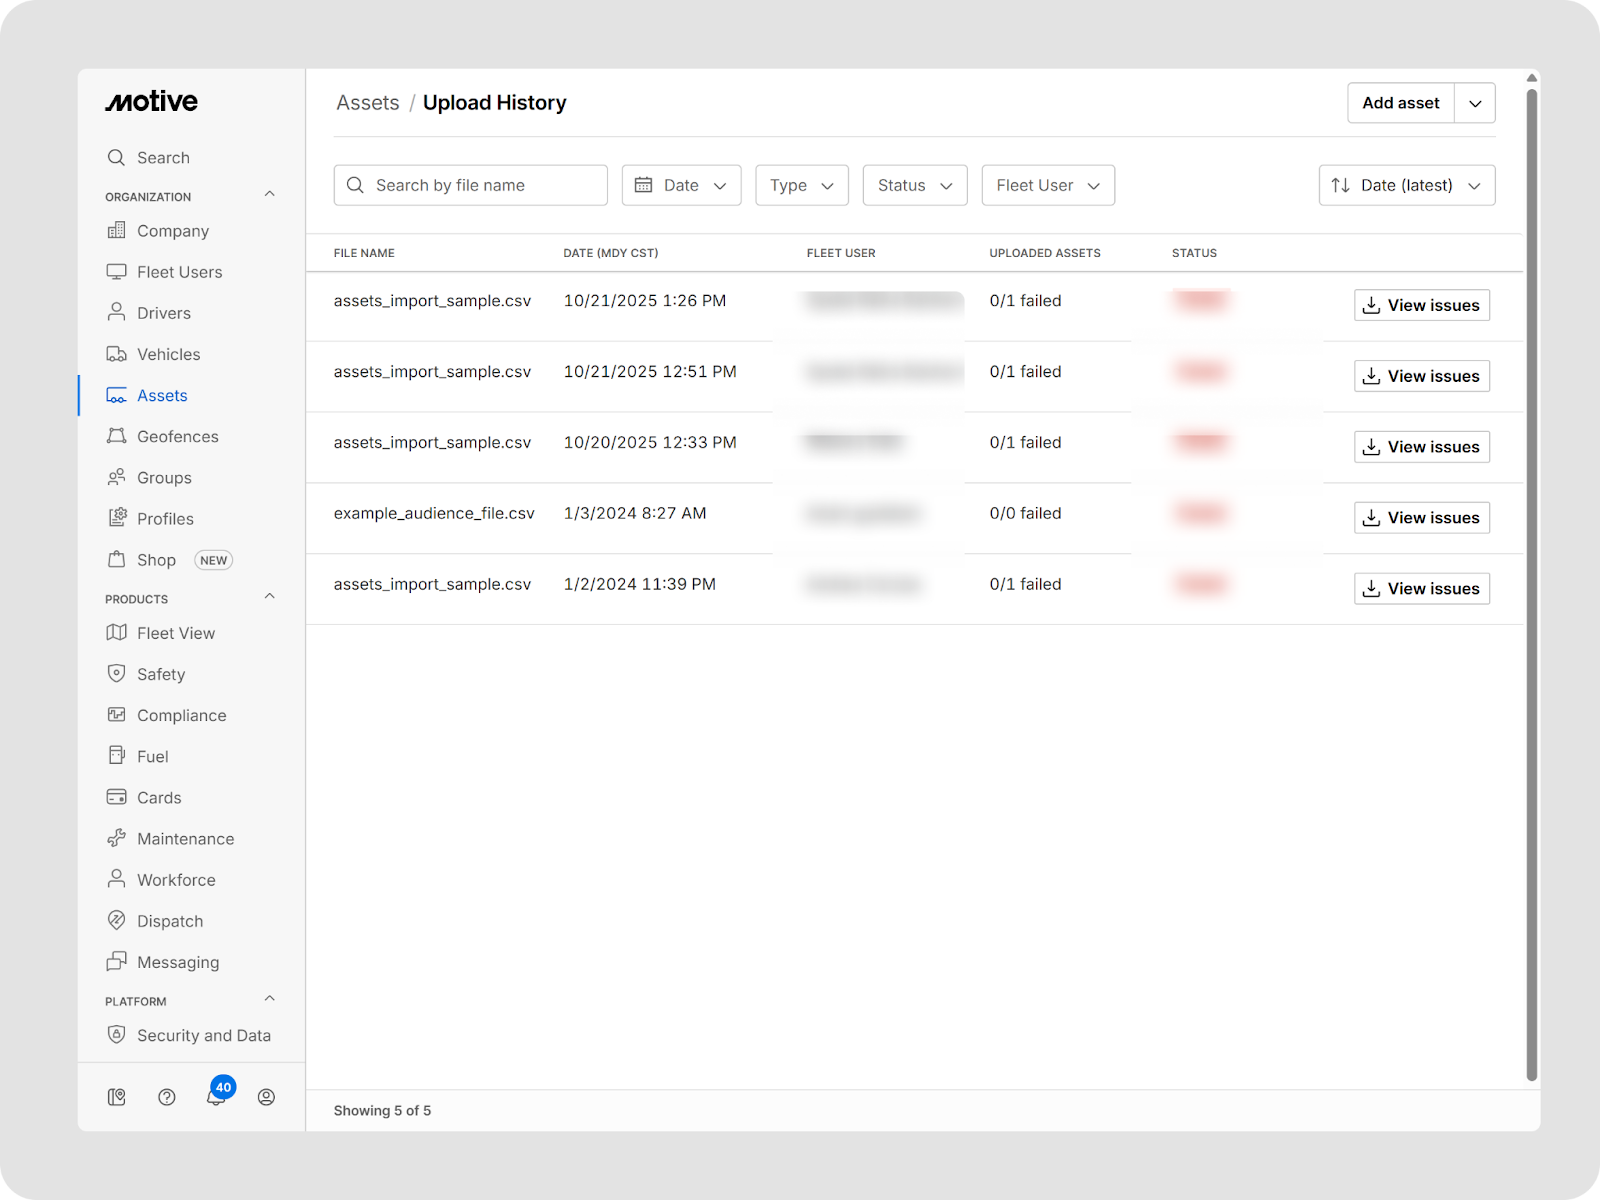Click the Motive logo
1600x1200 pixels.
click(x=152, y=102)
